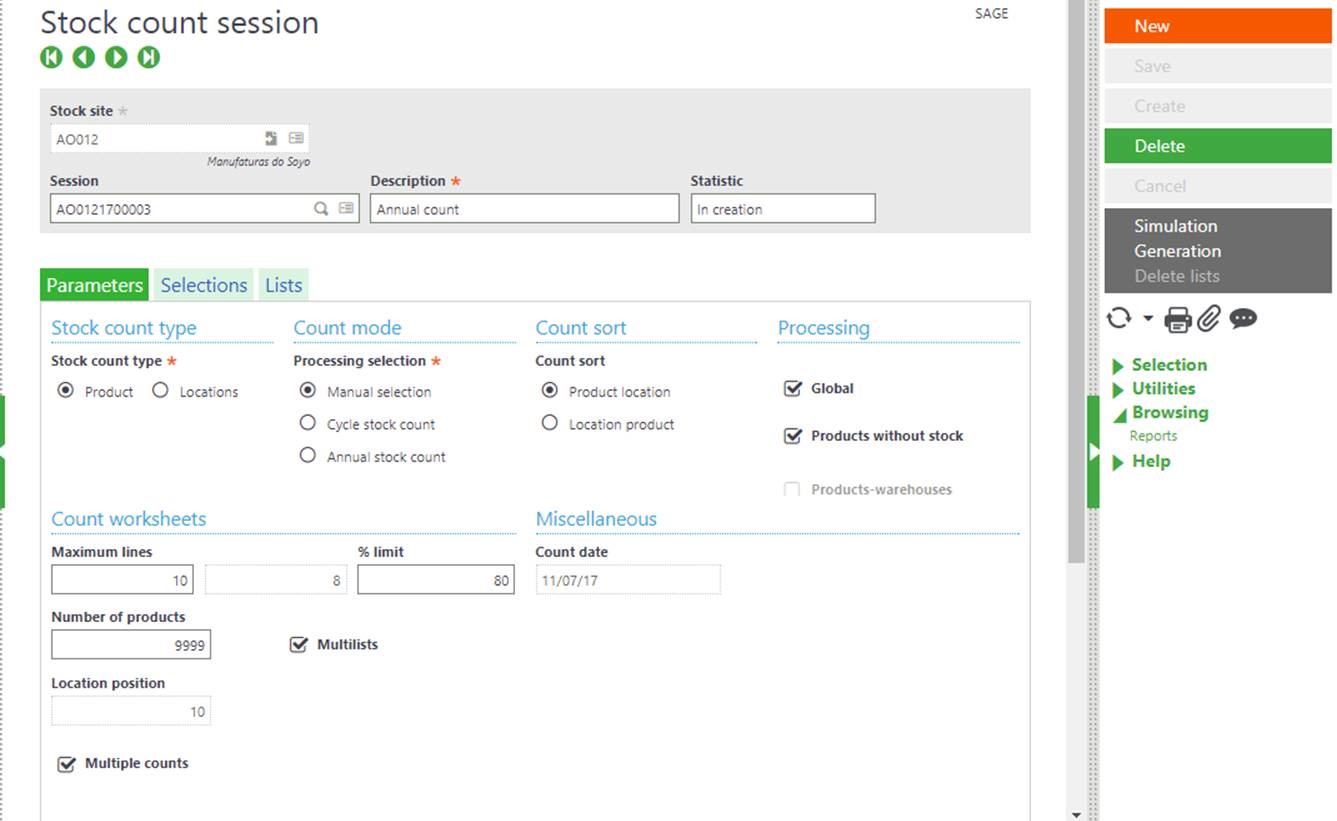This screenshot has width=1337, height=821.
Task: Click the print icon
Action: (x=1177, y=318)
